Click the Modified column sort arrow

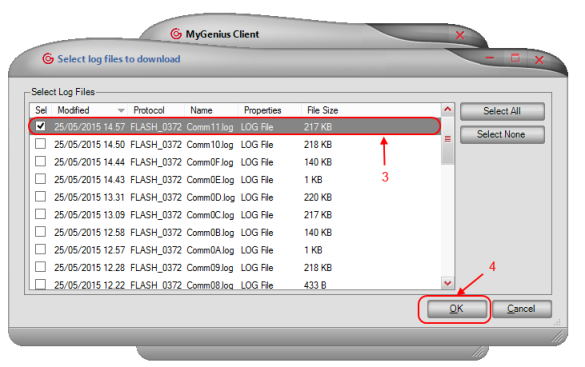[x=121, y=110]
